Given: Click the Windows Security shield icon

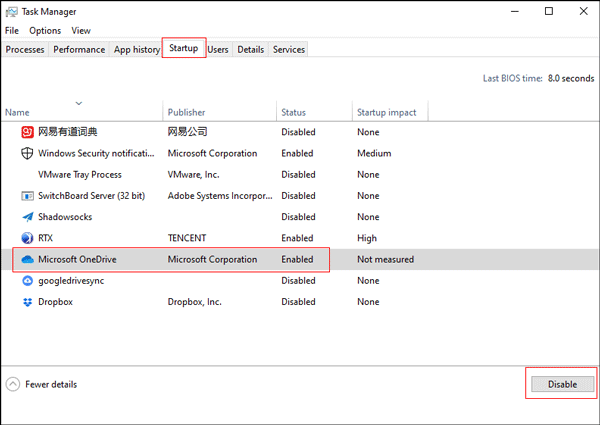Looking at the screenshot, I should 27,153.
